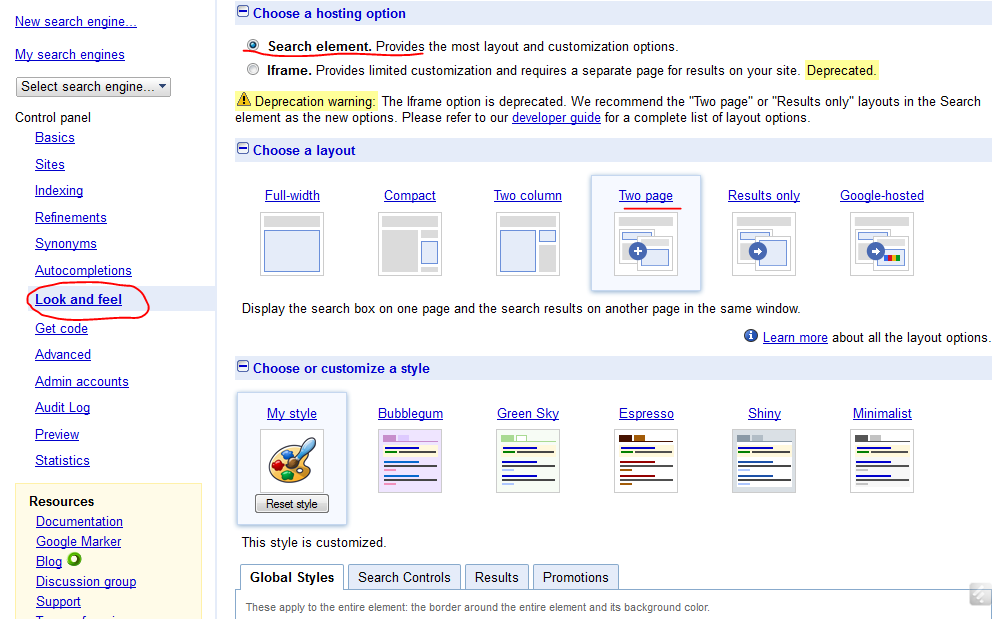The width and height of the screenshot is (992, 619).
Task: Select the Minimalist style preview thumbnail
Action: pos(882,461)
